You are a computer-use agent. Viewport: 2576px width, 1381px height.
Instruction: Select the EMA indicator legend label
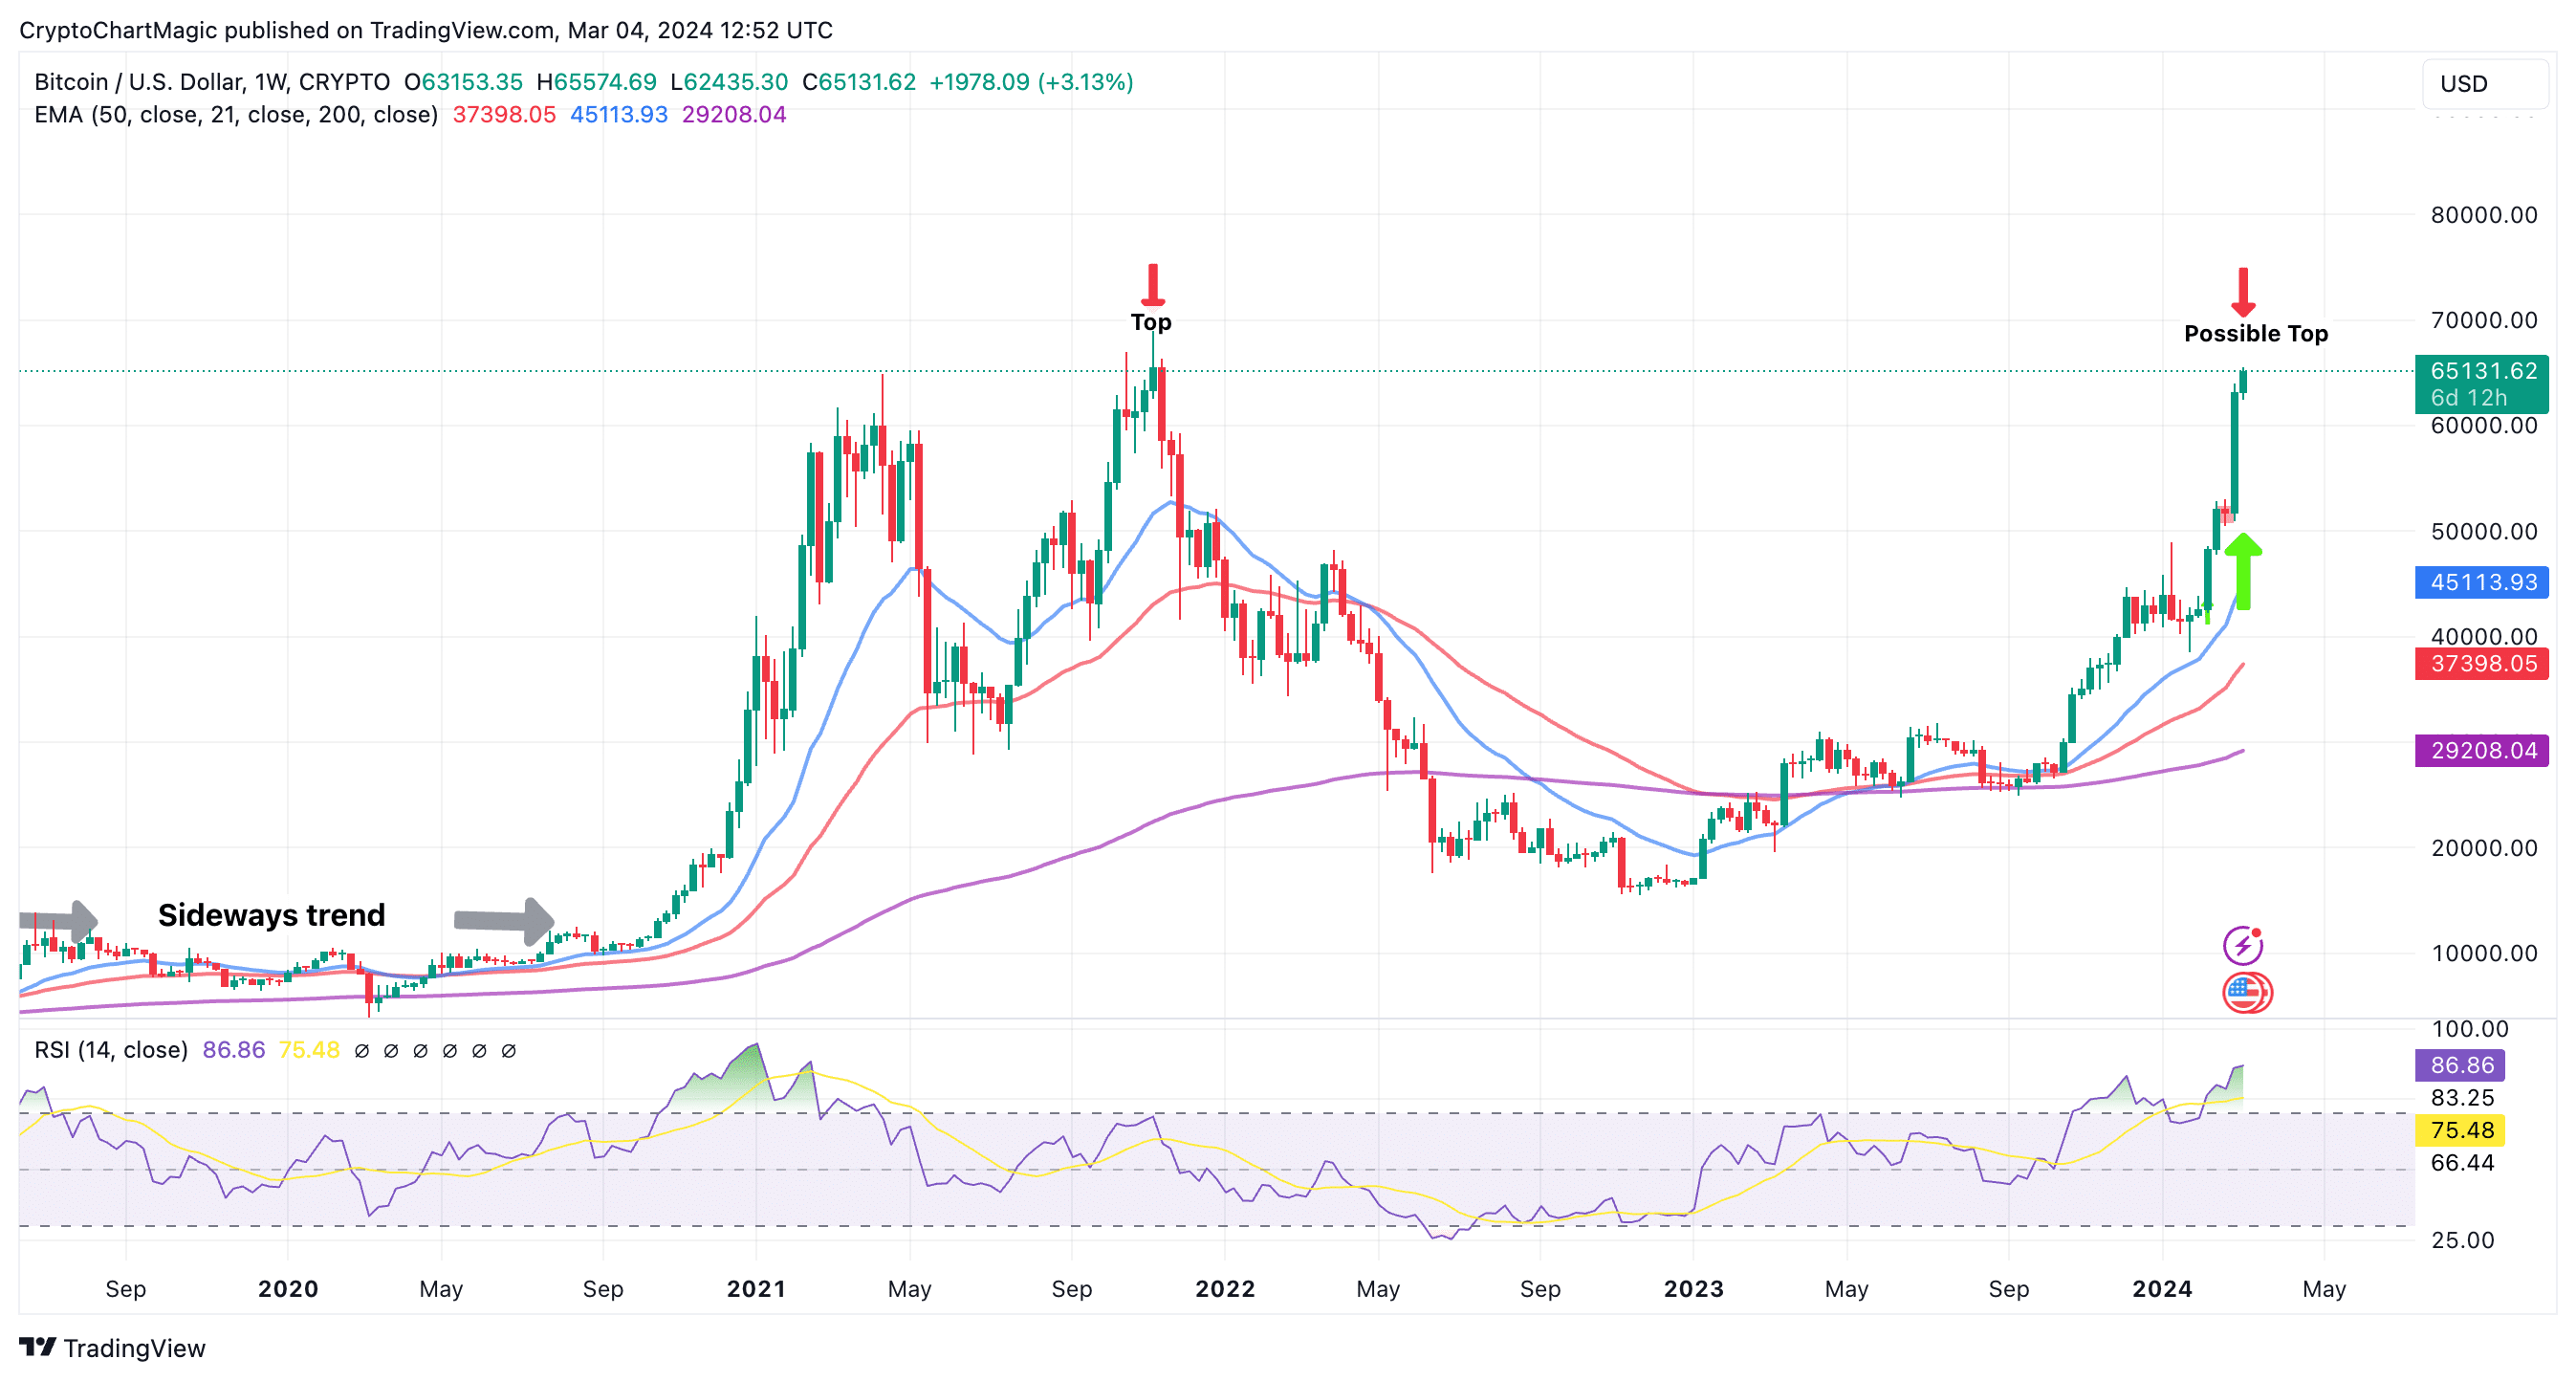point(236,115)
